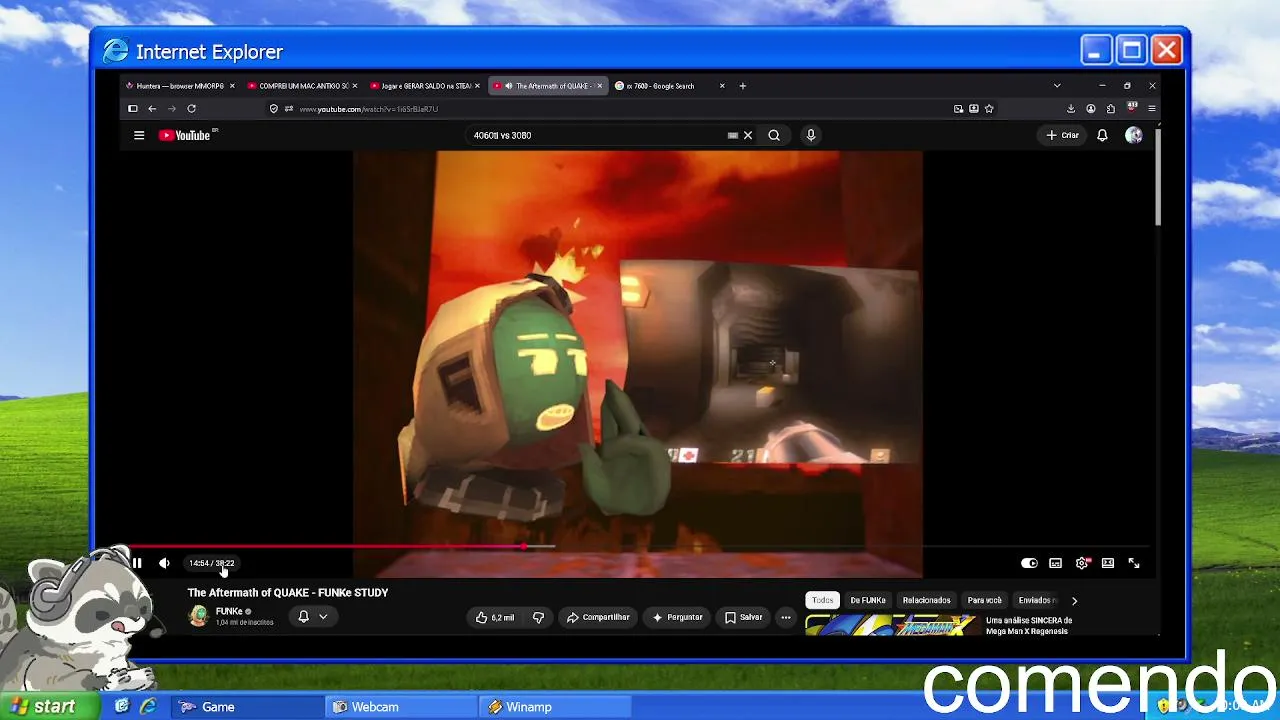Open the Game taskbar button
The height and width of the screenshot is (720, 1280).
[x=248, y=707]
